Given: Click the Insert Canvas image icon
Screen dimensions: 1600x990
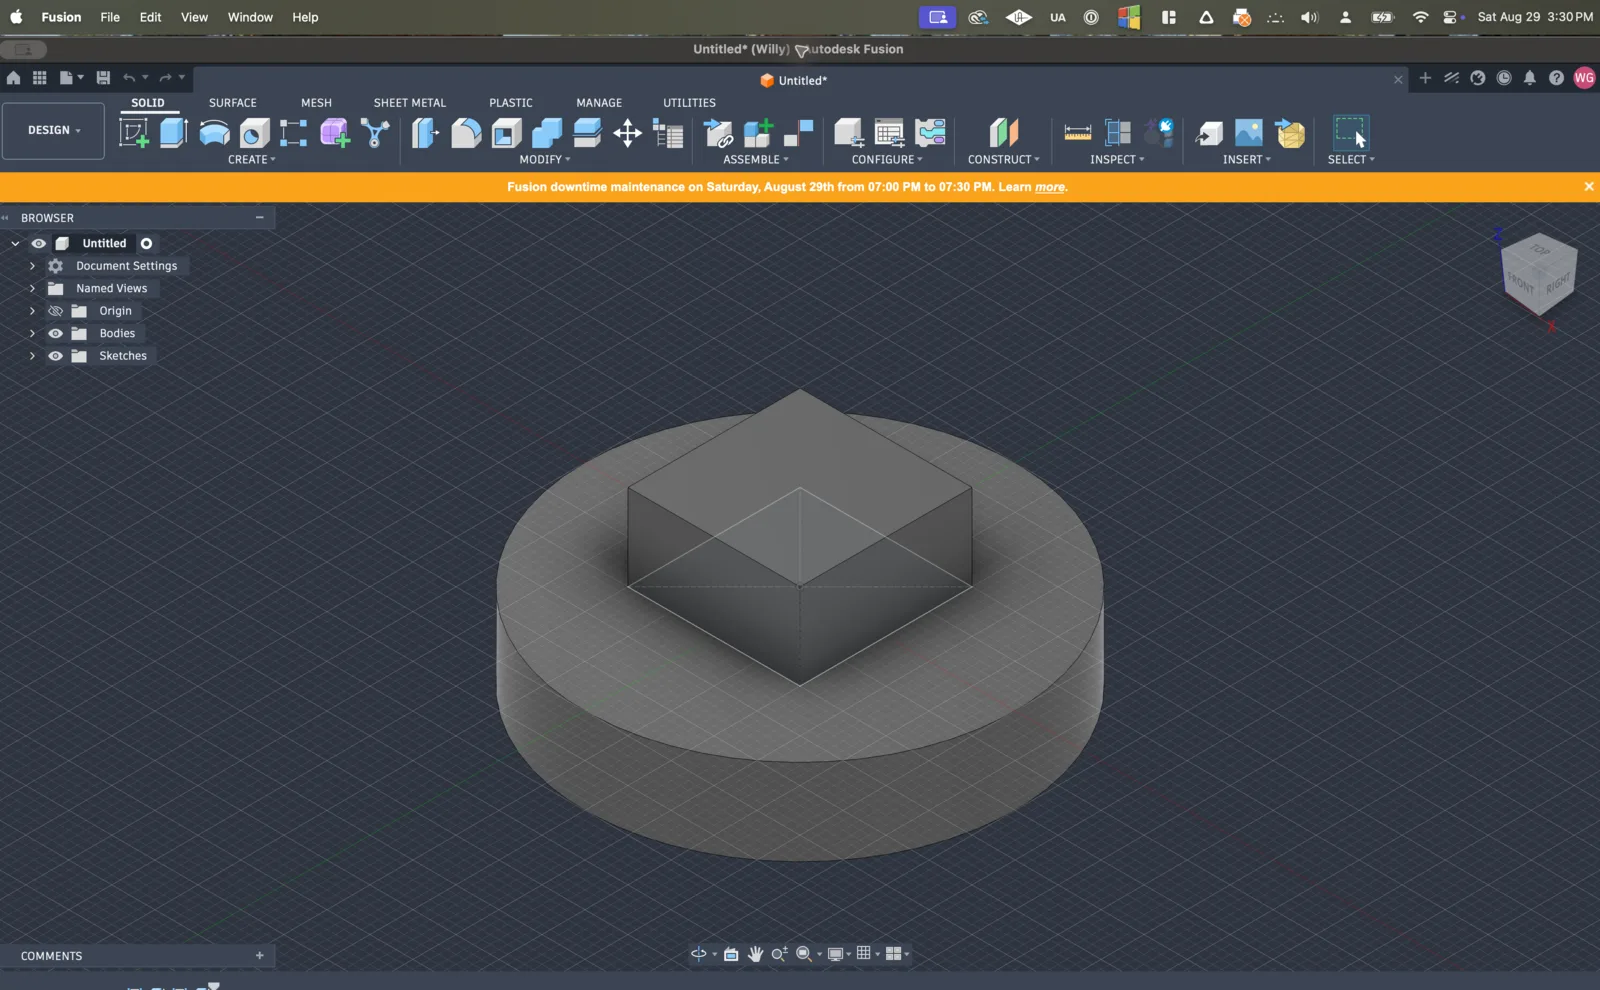Looking at the screenshot, I should click(1249, 132).
